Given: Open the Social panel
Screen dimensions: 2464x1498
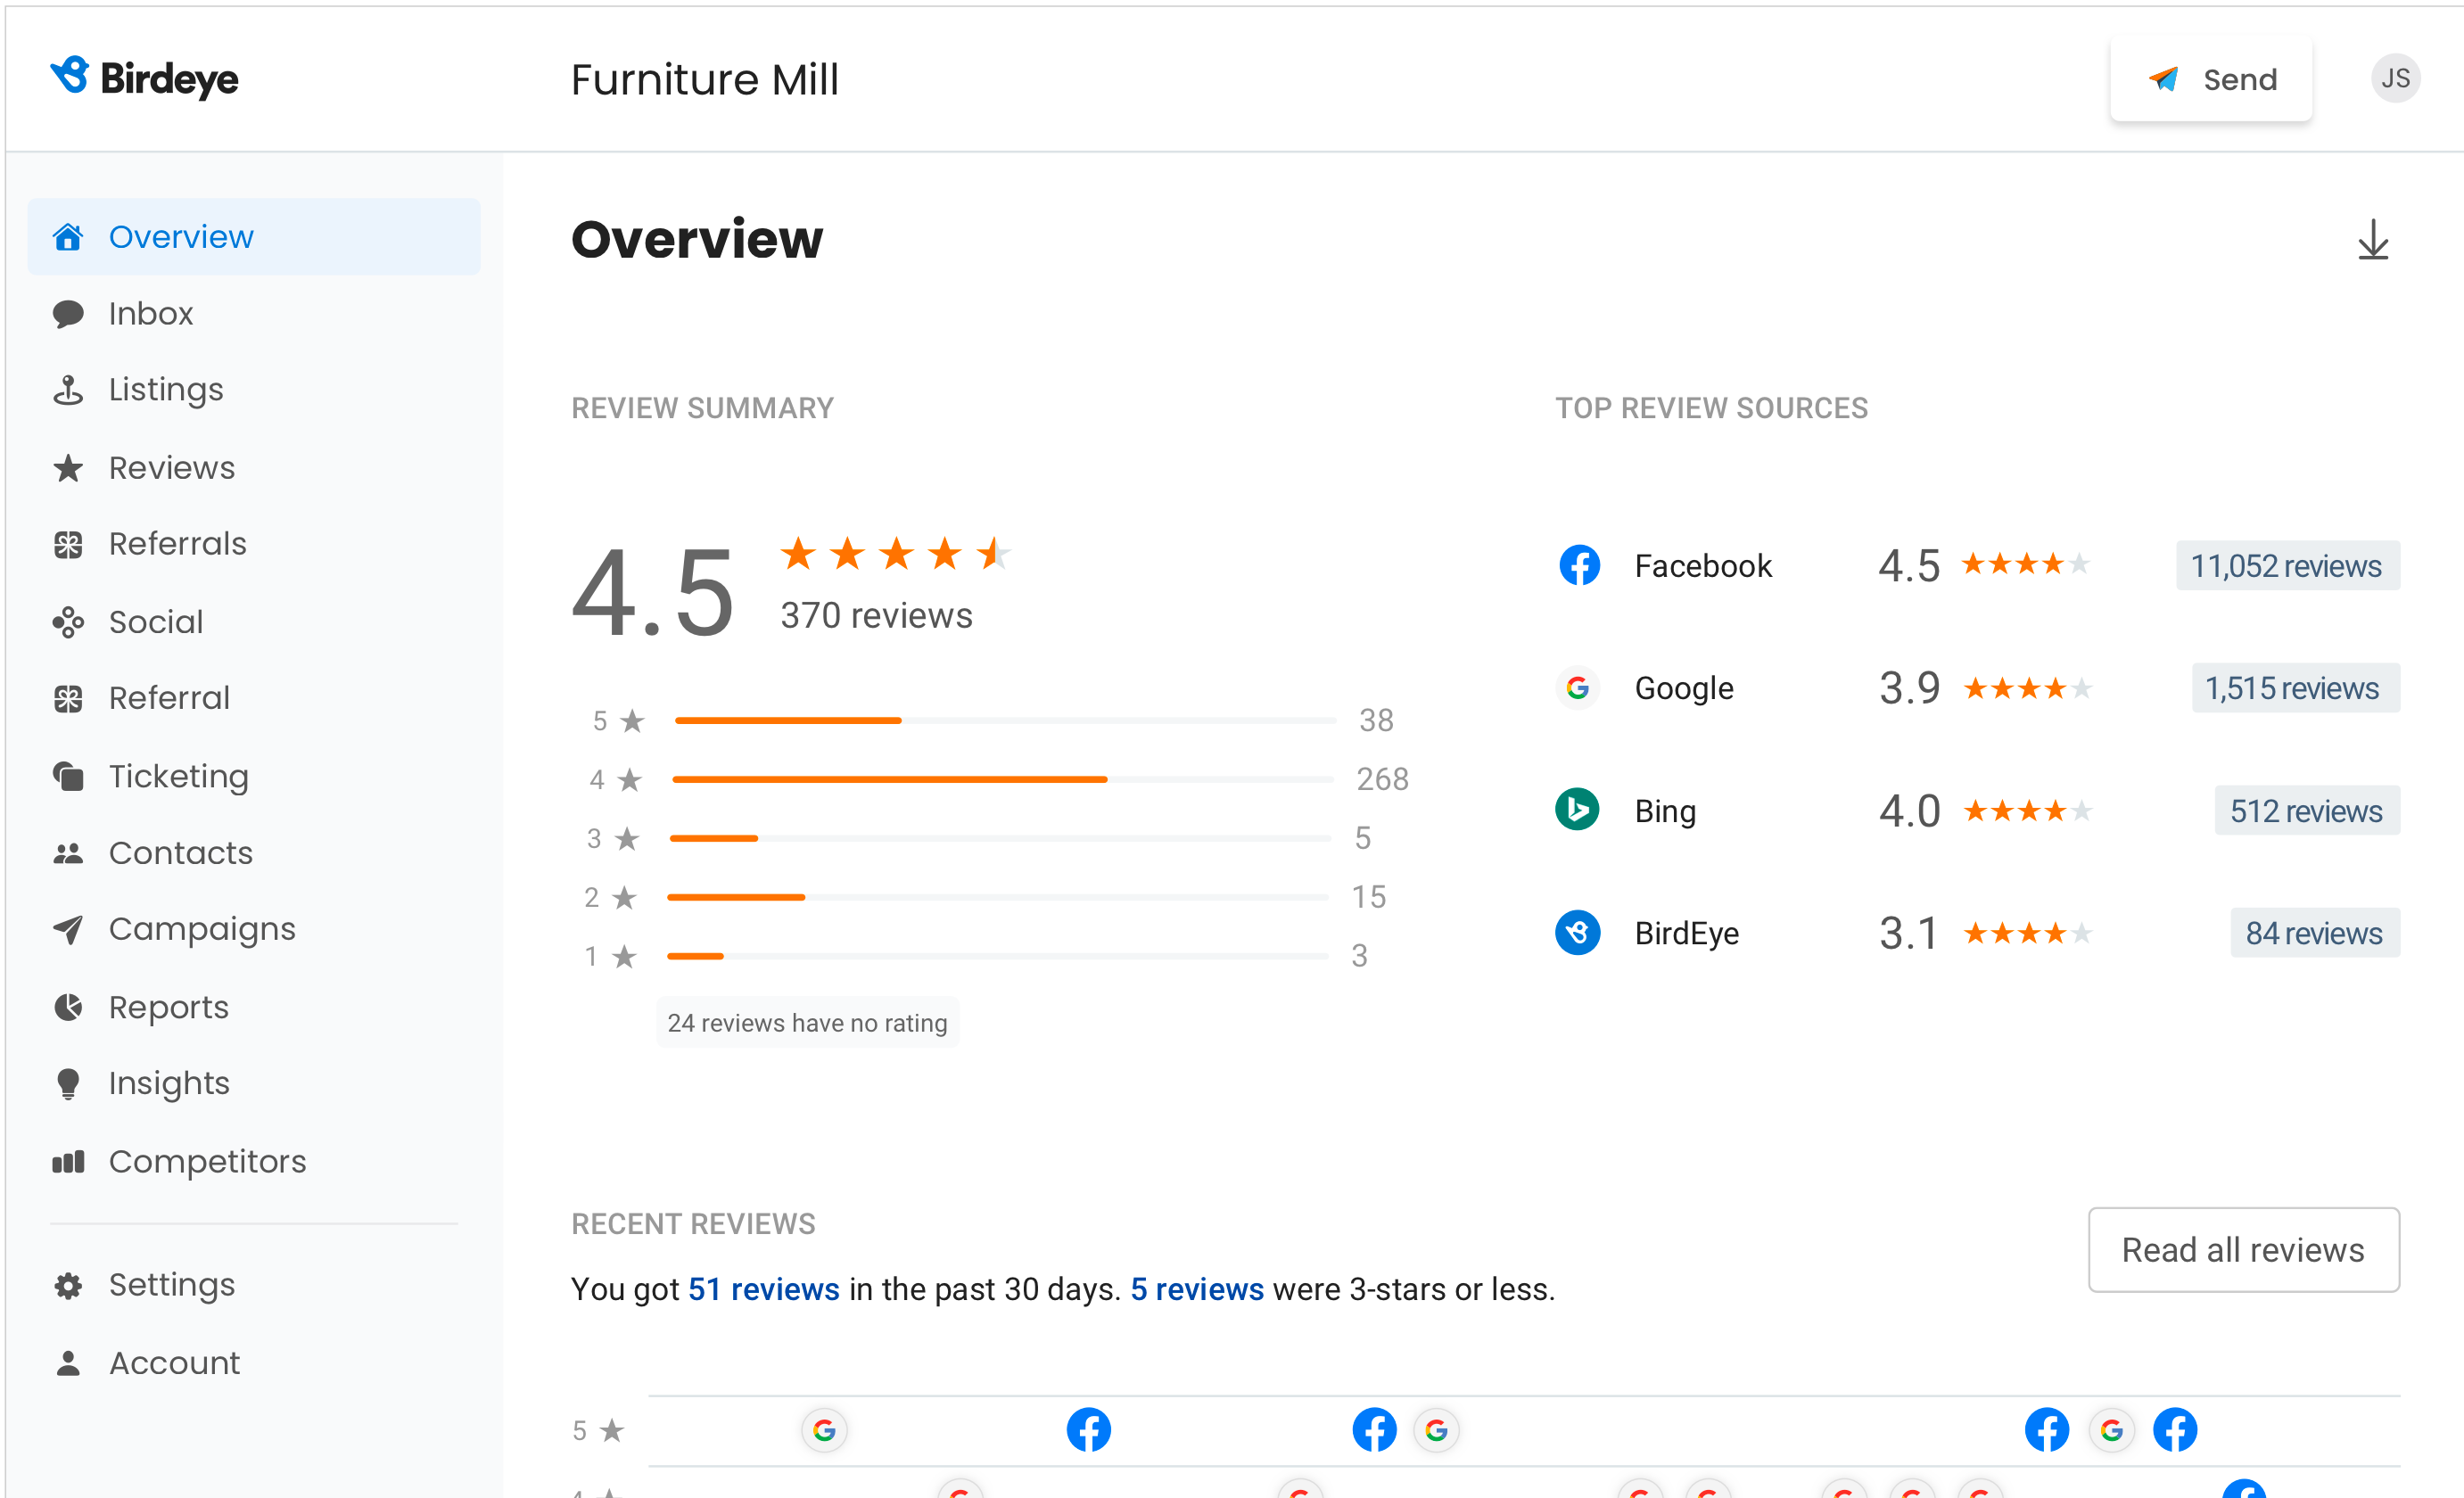Looking at the screenshot, I should pos(157,621).
